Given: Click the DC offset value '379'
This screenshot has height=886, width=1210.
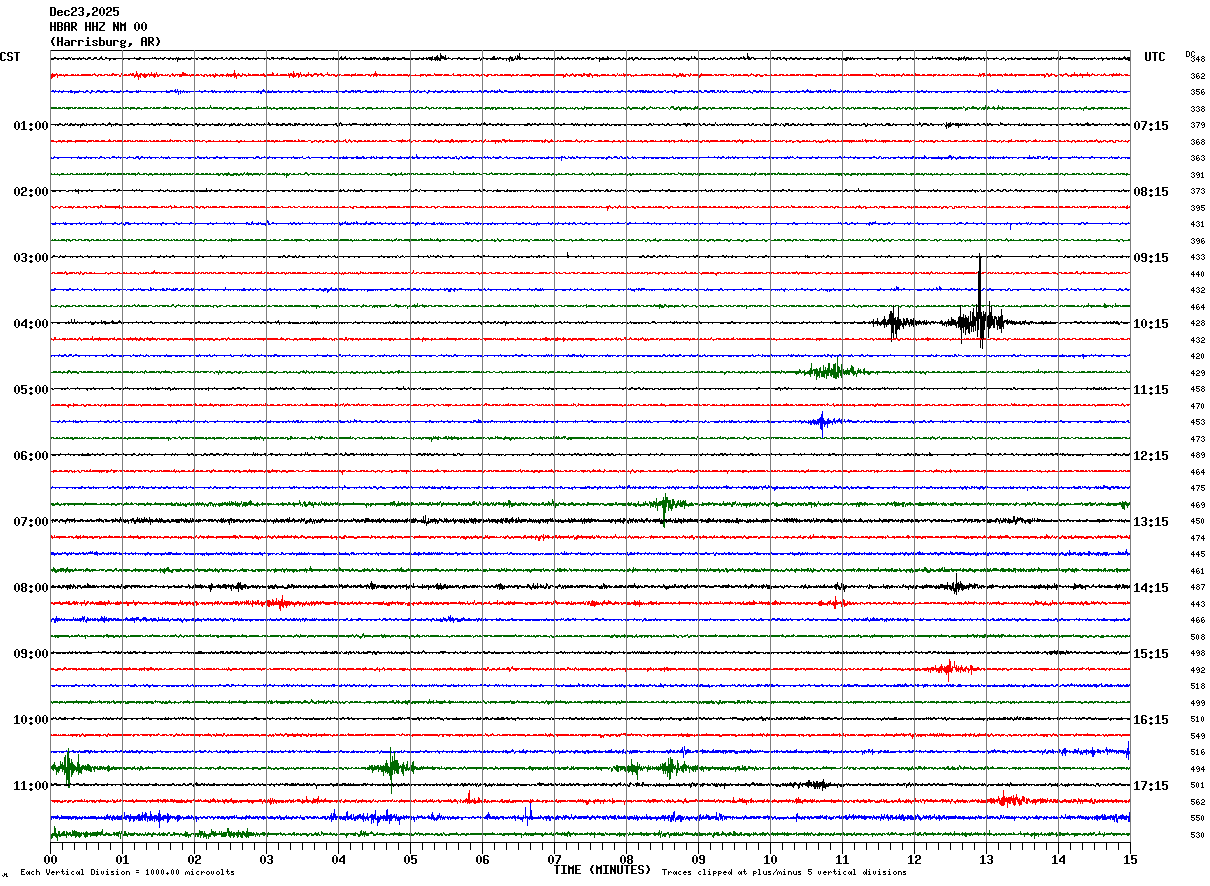Looking at the screenshot, I should [1197, 126].
